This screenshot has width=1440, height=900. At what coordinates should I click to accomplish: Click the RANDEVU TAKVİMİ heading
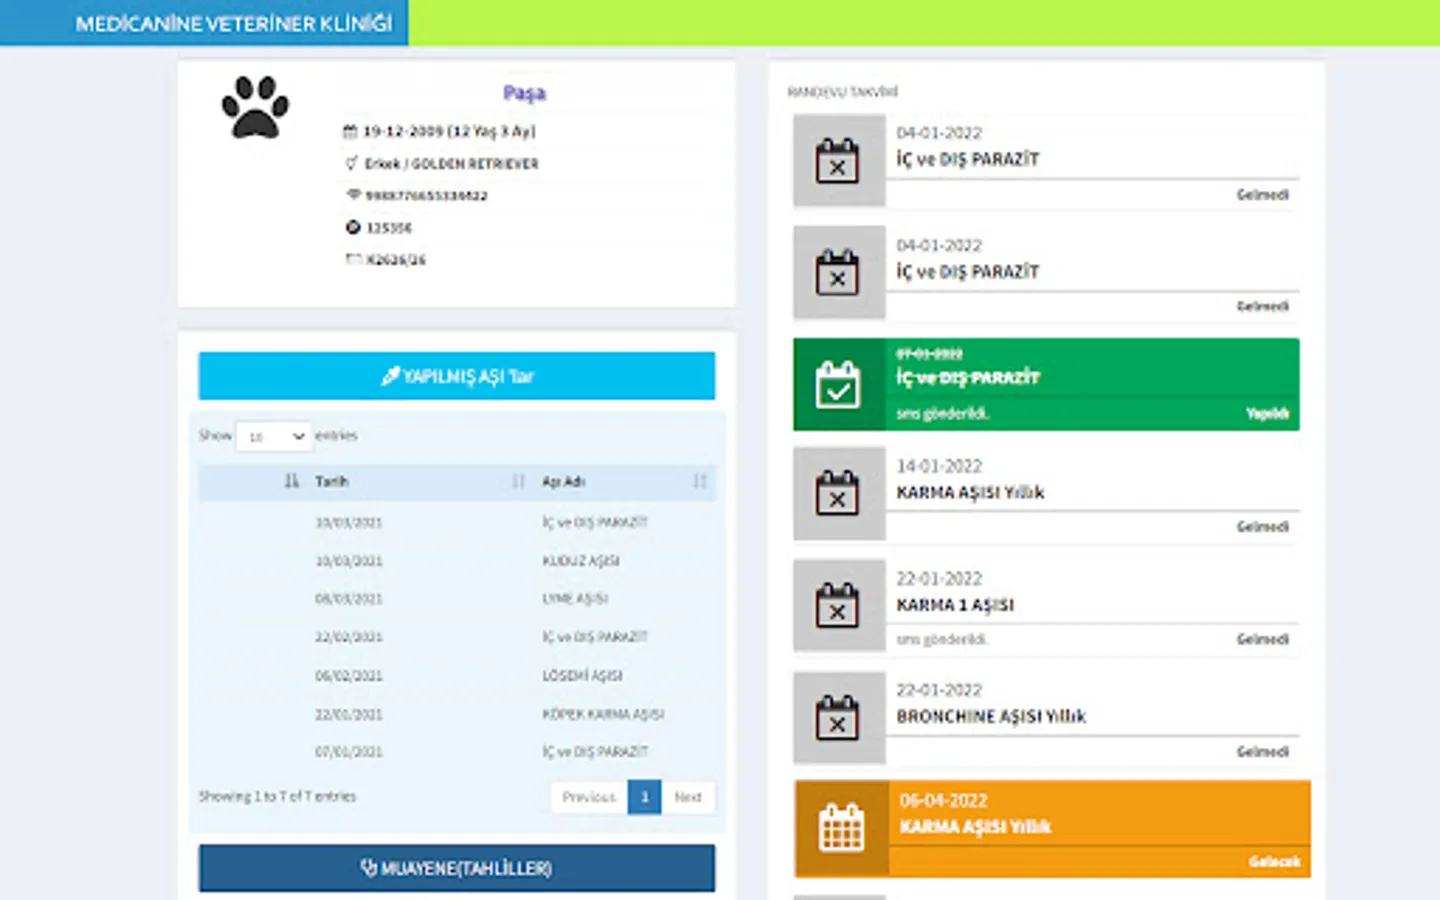pos(842,92)
